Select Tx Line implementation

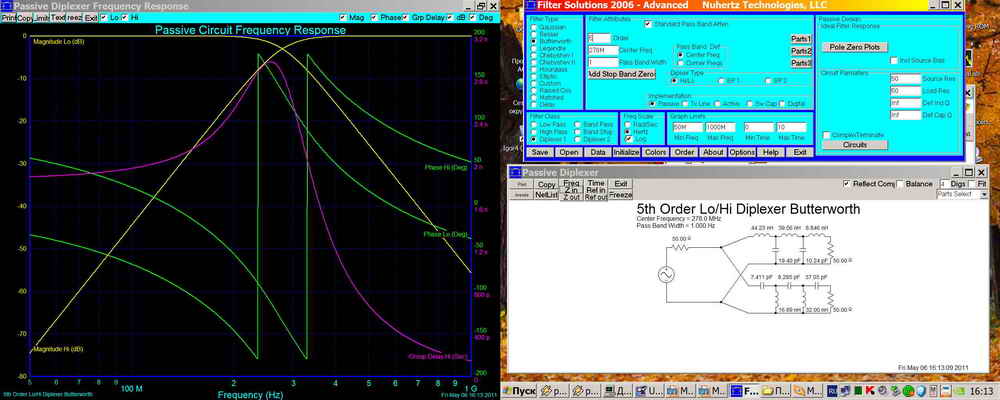click(685, 103)
